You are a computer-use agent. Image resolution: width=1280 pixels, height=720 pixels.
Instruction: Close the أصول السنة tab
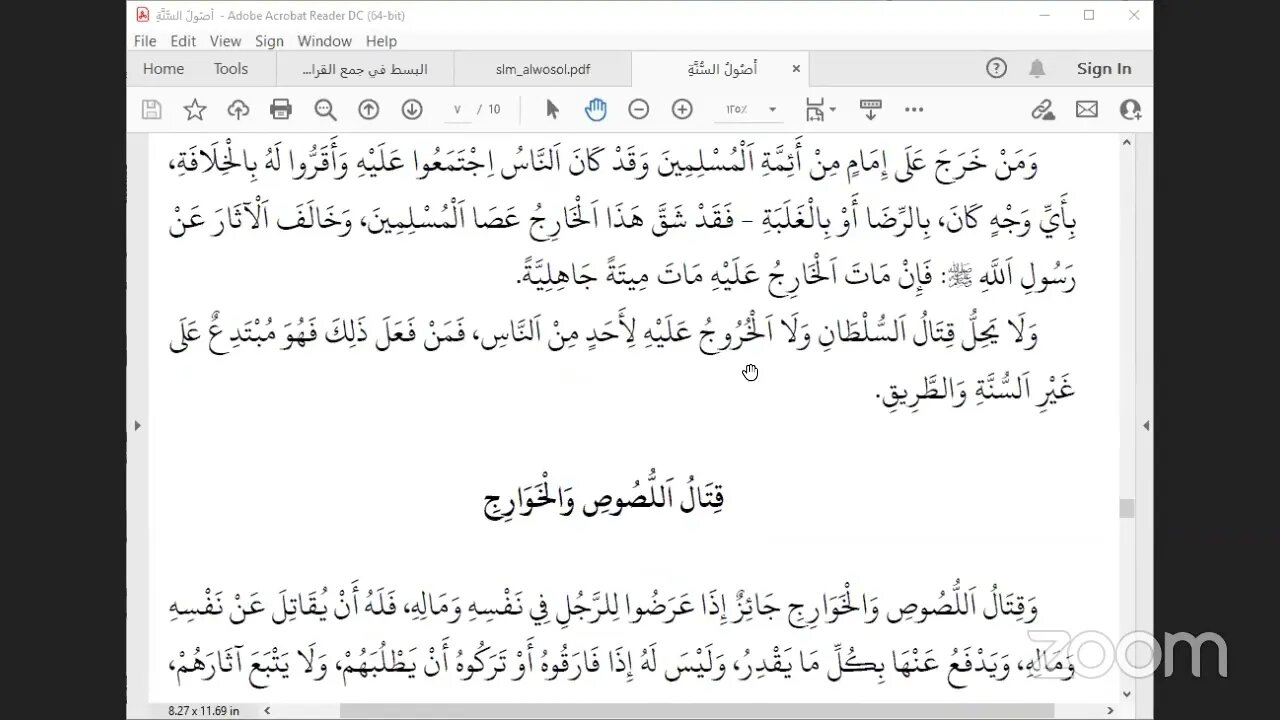[x=796, y=69]
